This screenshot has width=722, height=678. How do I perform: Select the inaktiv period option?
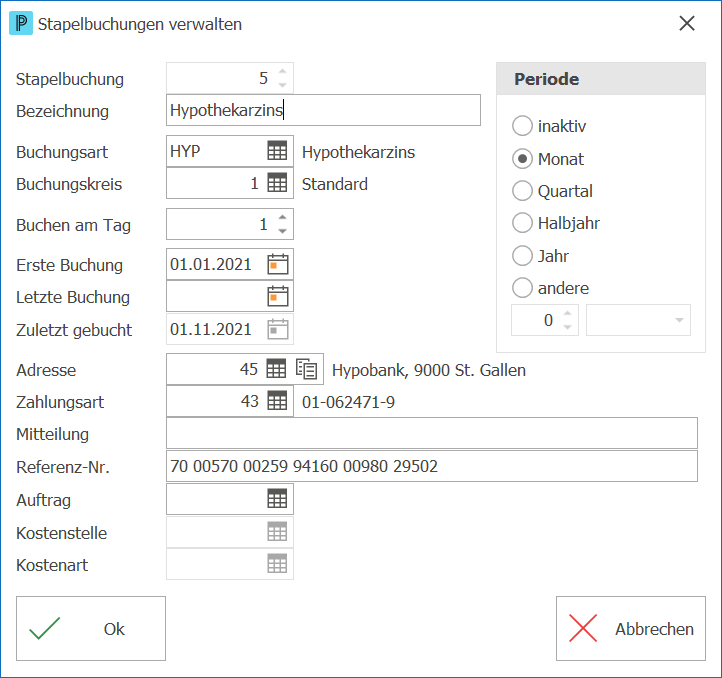pyautogui.click(x=549, y=126)
